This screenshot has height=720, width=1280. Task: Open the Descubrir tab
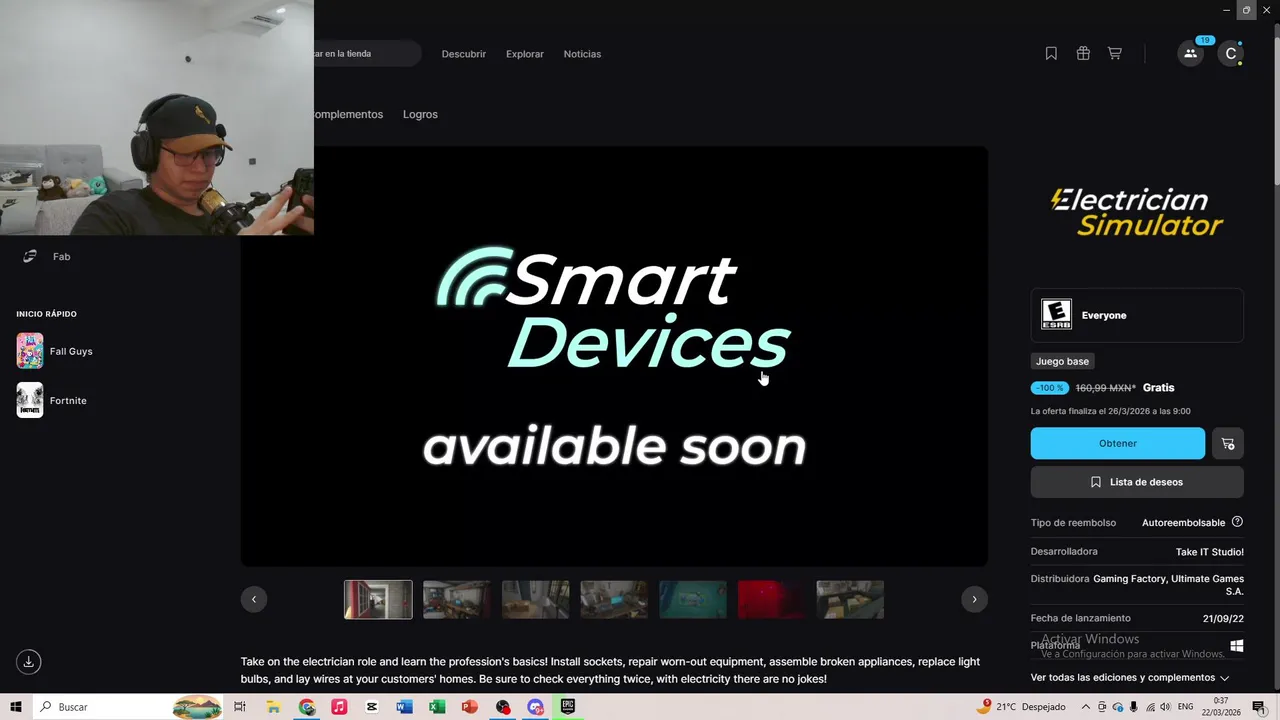464,54
